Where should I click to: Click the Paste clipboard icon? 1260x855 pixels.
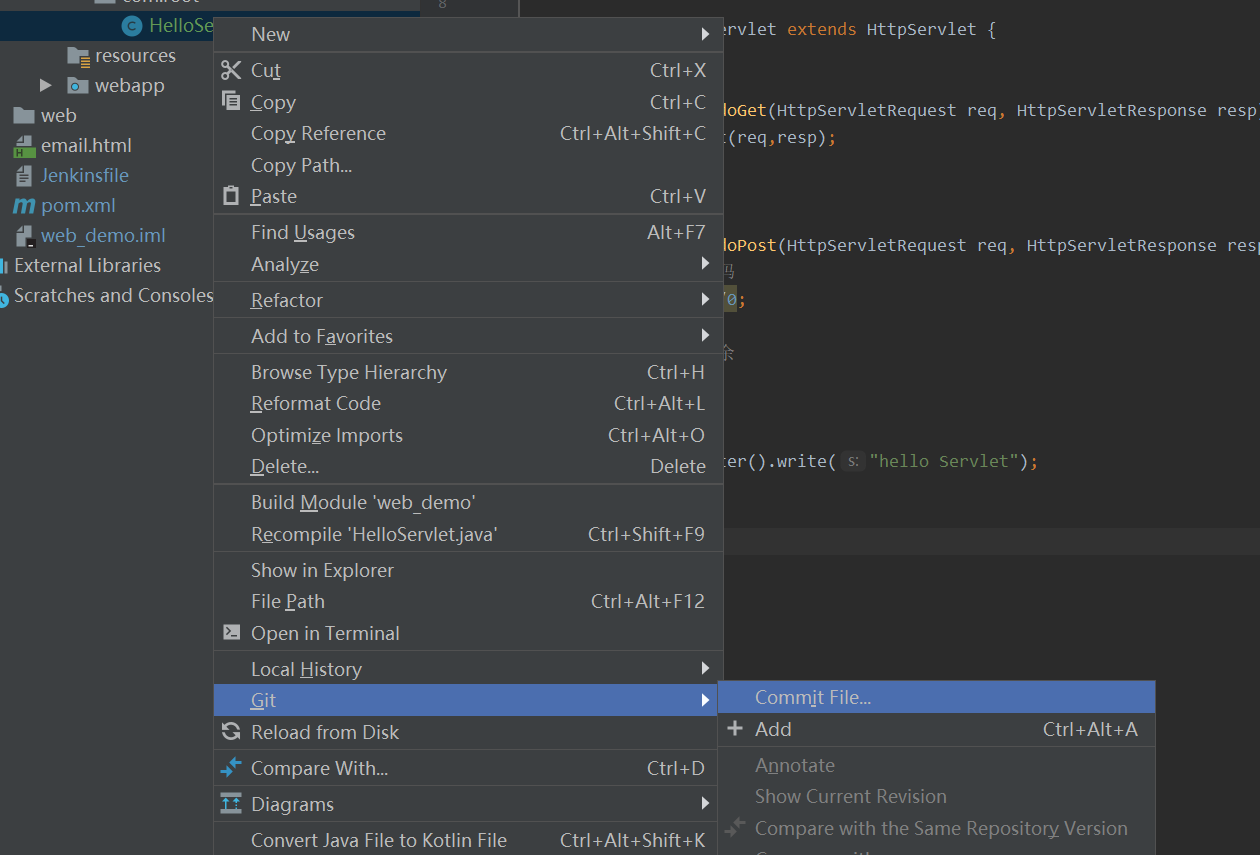click(x=231, y=196)
